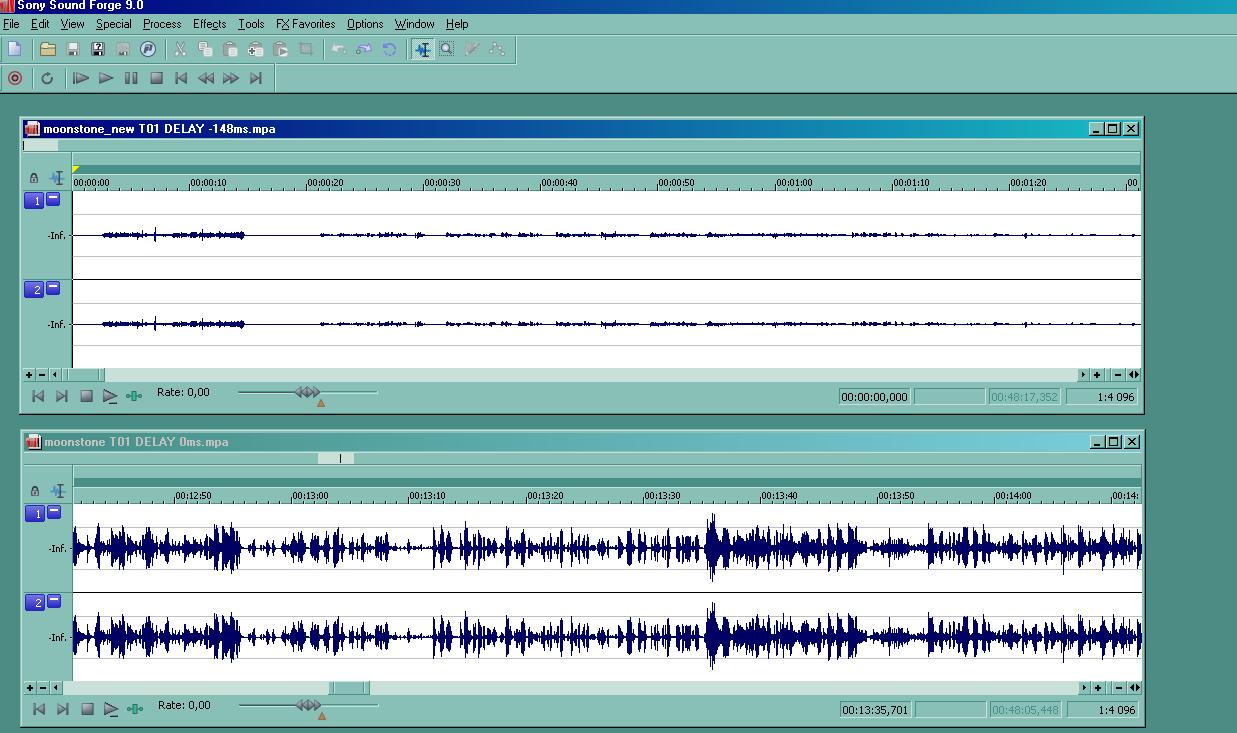1237x733 pixels.
Task: Activate the Edit tool in main toolbar
Action: [x=422, y=49]
